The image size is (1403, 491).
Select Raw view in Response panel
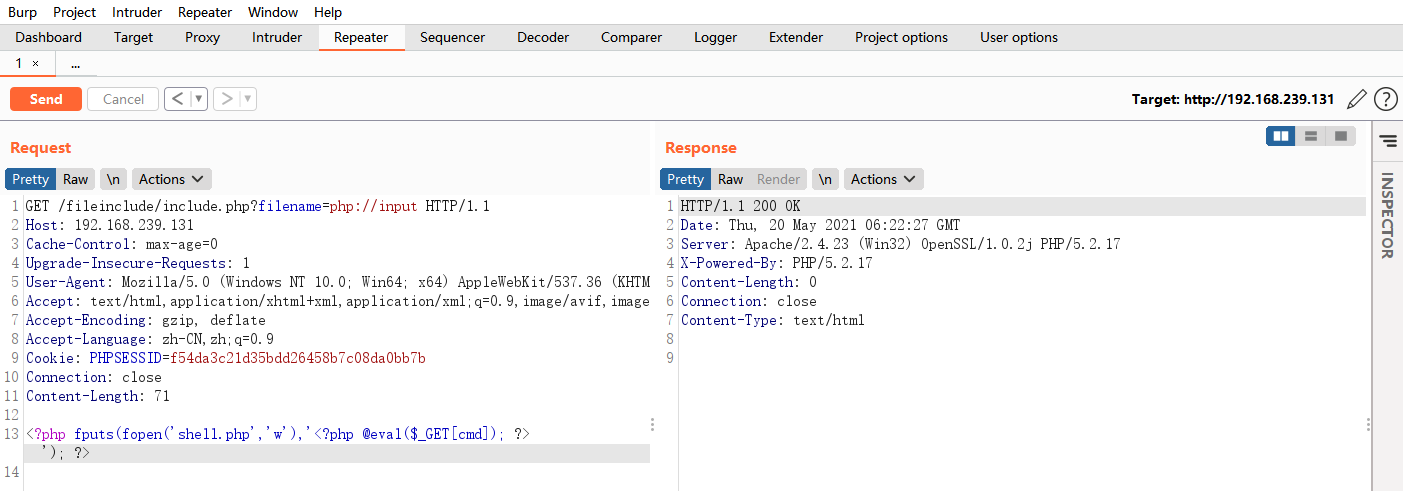(730, 179)
